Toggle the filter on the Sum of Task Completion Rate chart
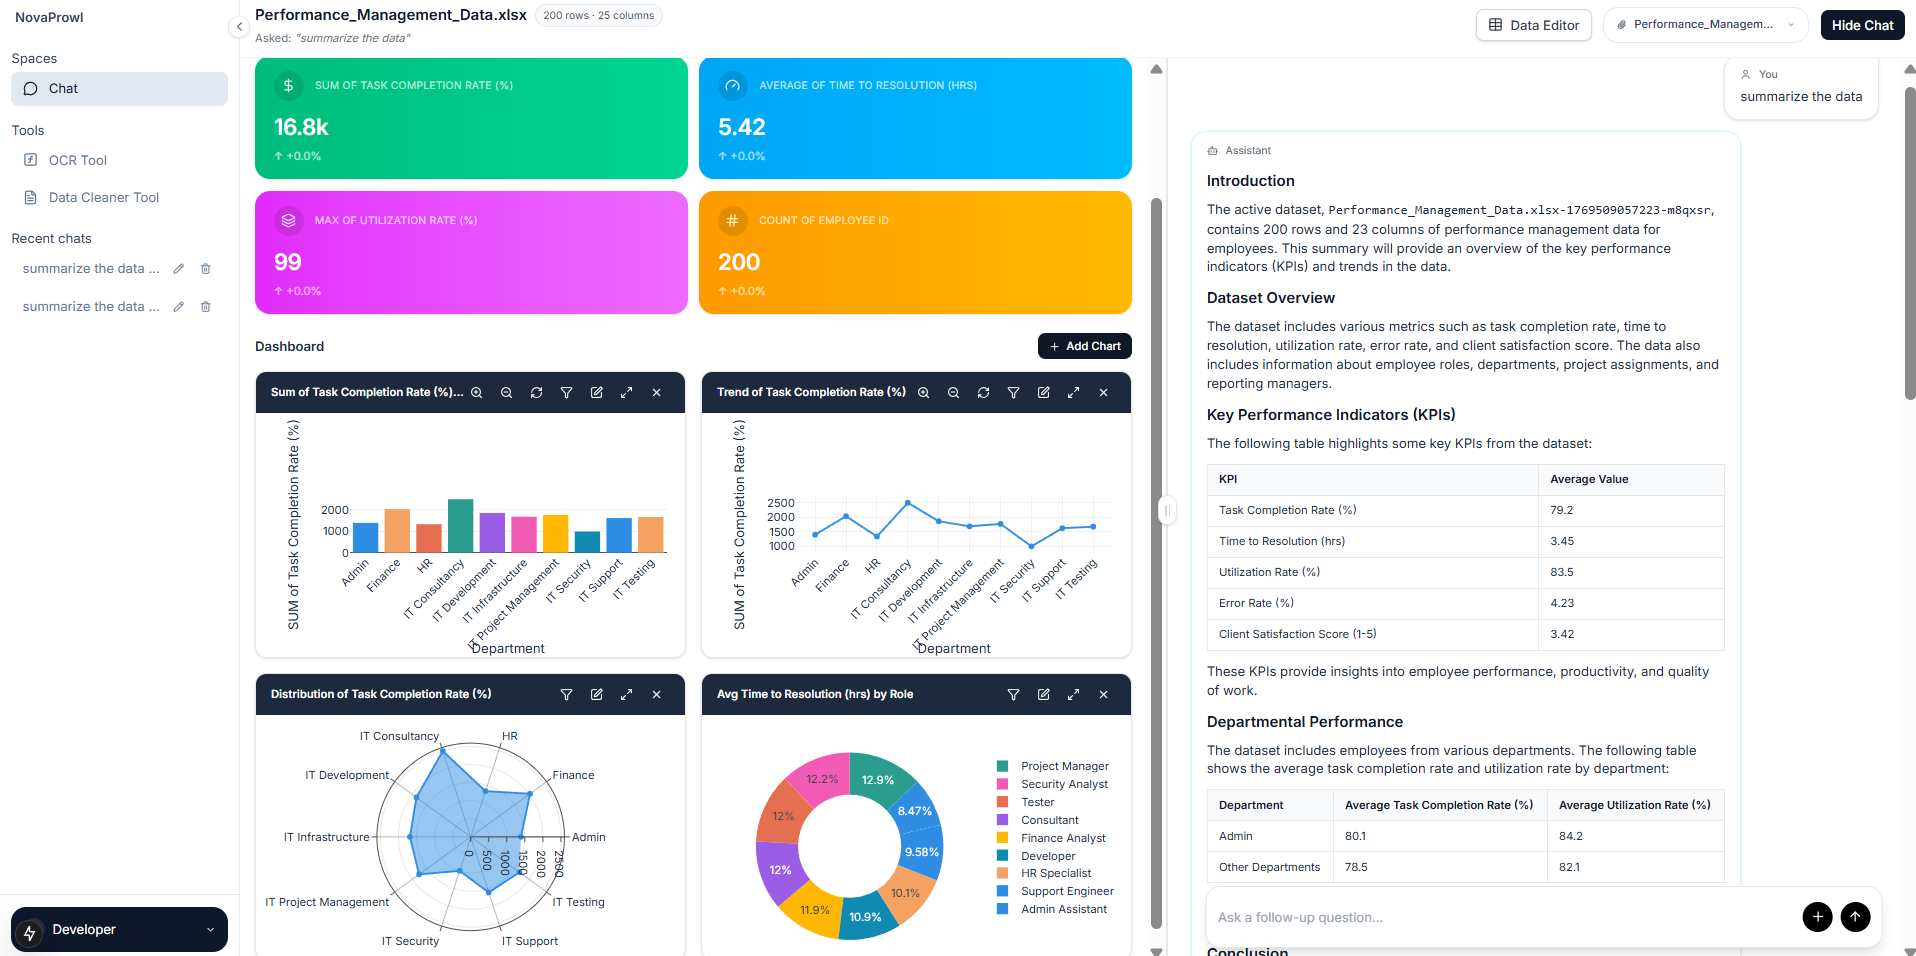The height and width of the screenshot is (956, 1916). [x=567, y=392]
